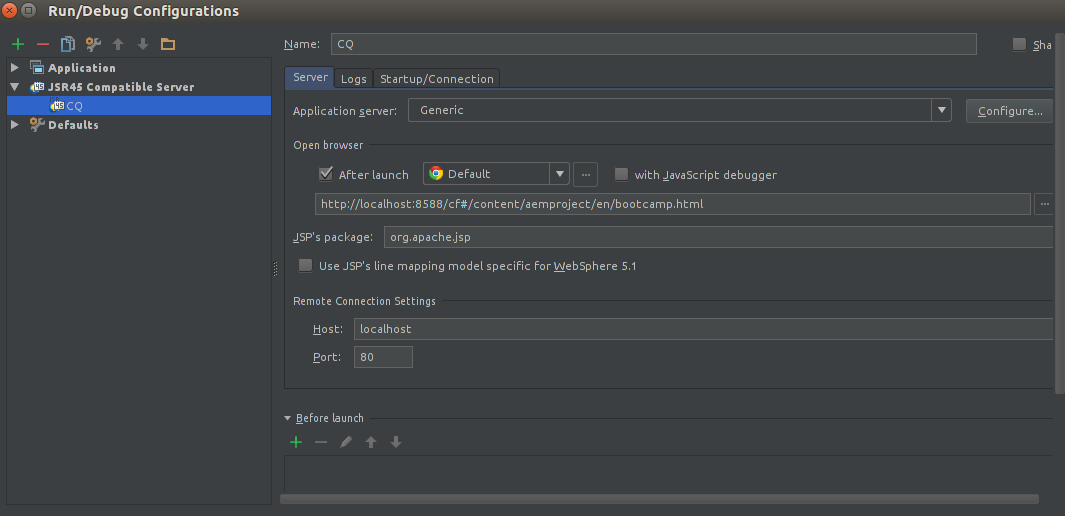Click the Port input field
The image size is (1065, 516).
tap(383, 356)
